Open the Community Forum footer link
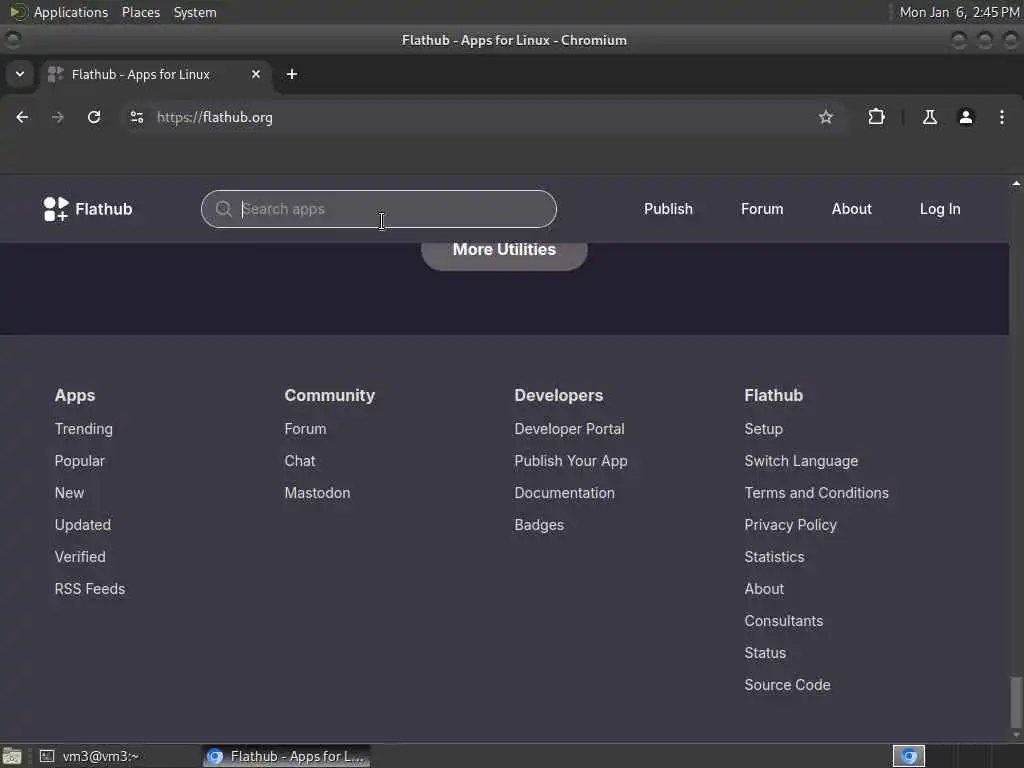The width and height of the screenshot is (1024, 768). coord(305,429)
